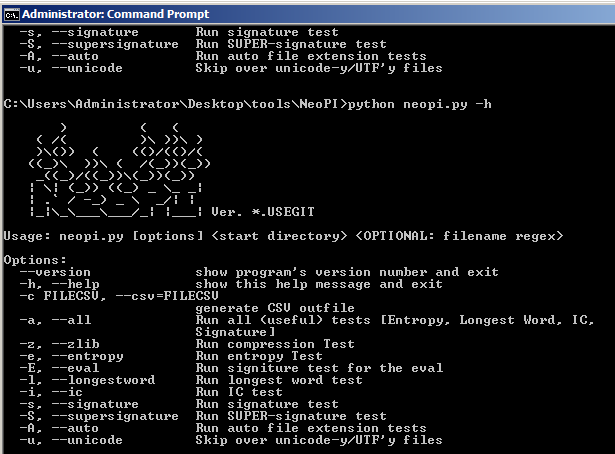Click the '-c FILECSV, --csv=FILECSV' option
Screen dimensions: 615x454
[x=119, y=296]
